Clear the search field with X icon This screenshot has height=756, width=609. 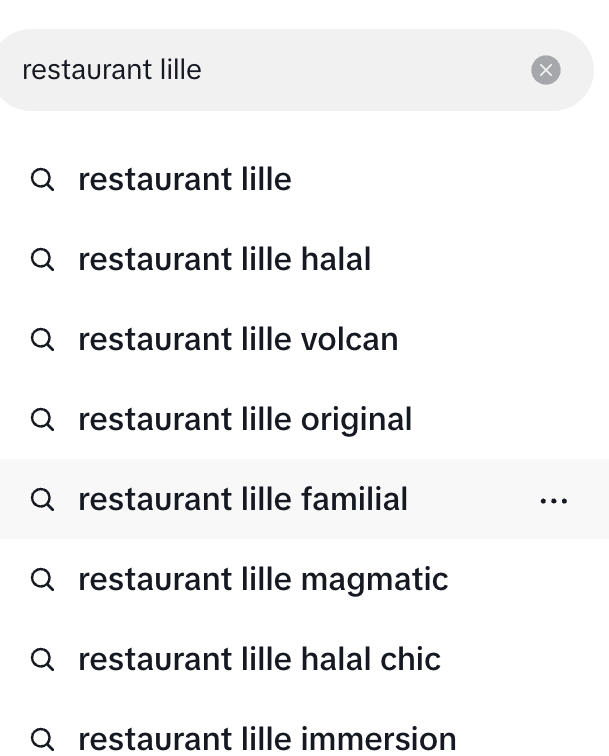click(x=545, y=70)
